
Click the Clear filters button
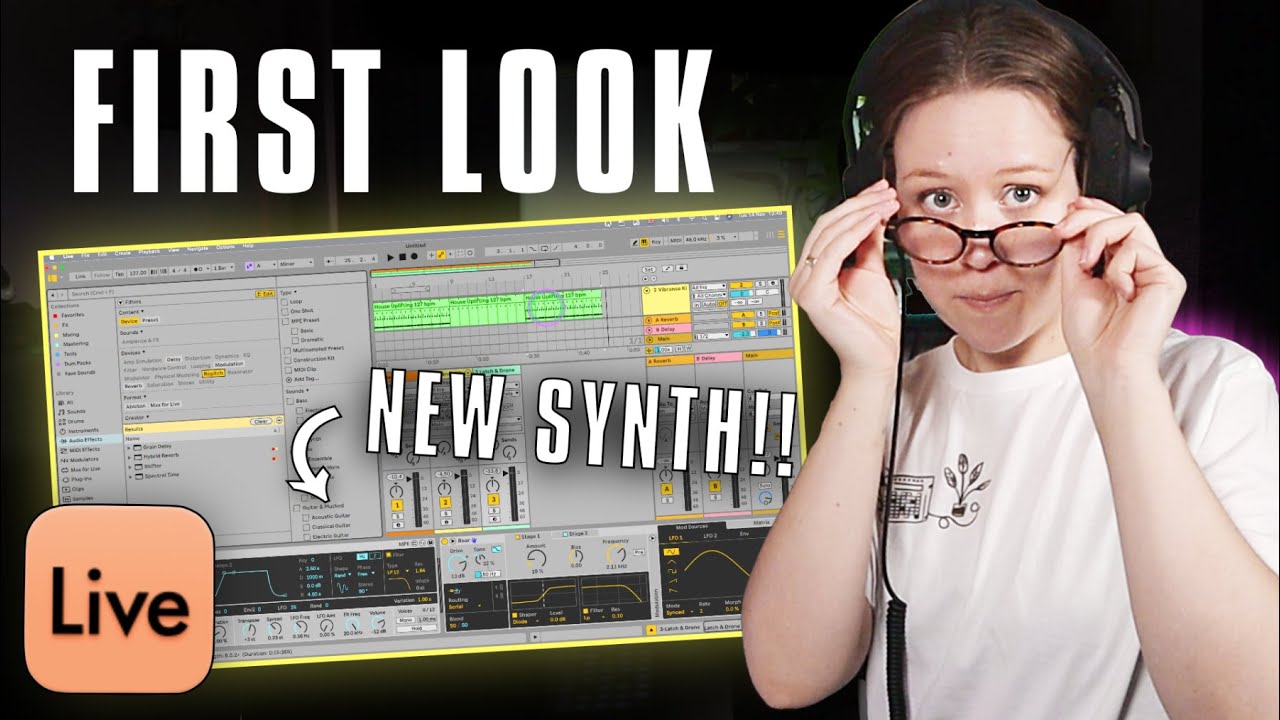coord(261,421)
